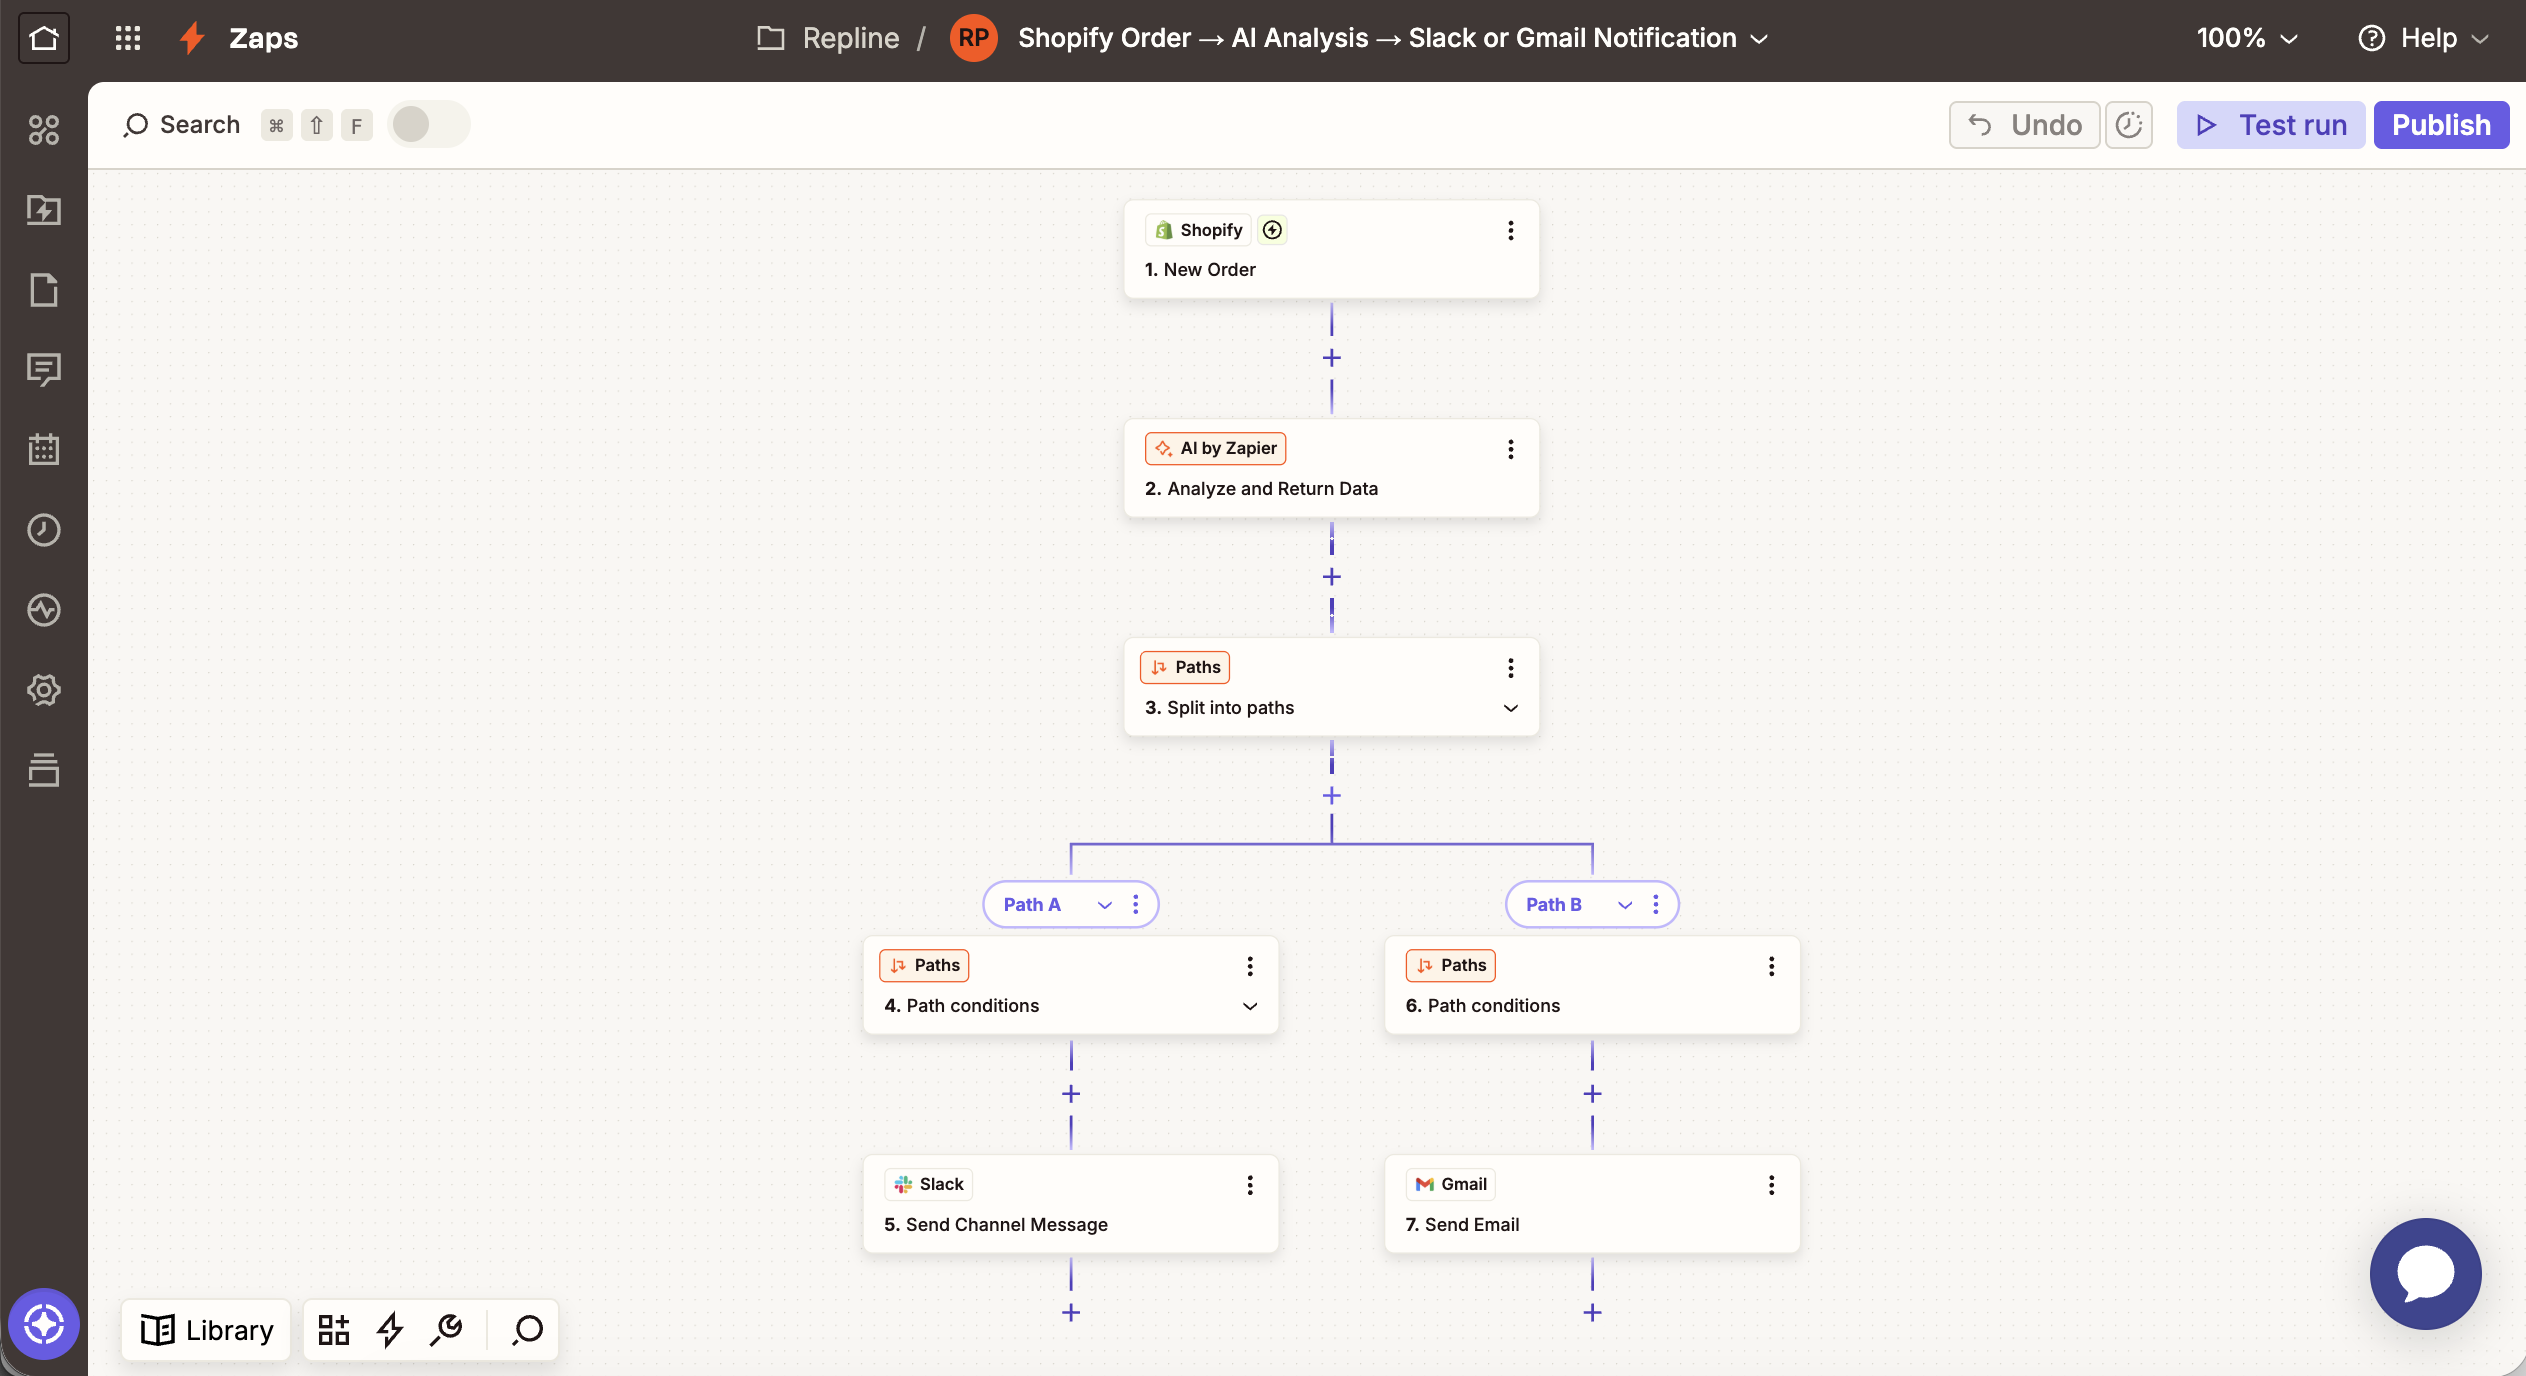Add step after Send Email
2526x1376 pixels.
[1593, 1313]
